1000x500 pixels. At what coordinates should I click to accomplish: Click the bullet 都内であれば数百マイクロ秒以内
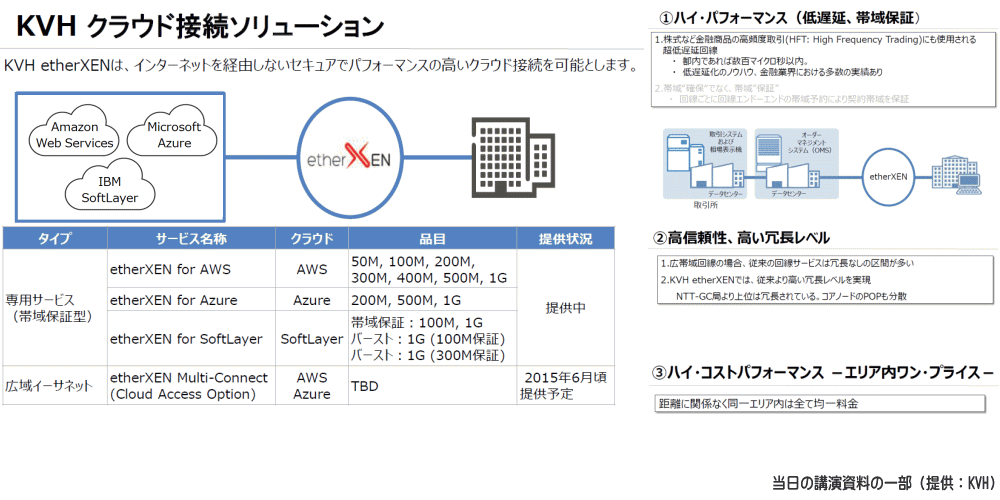[x=743, y=61]
